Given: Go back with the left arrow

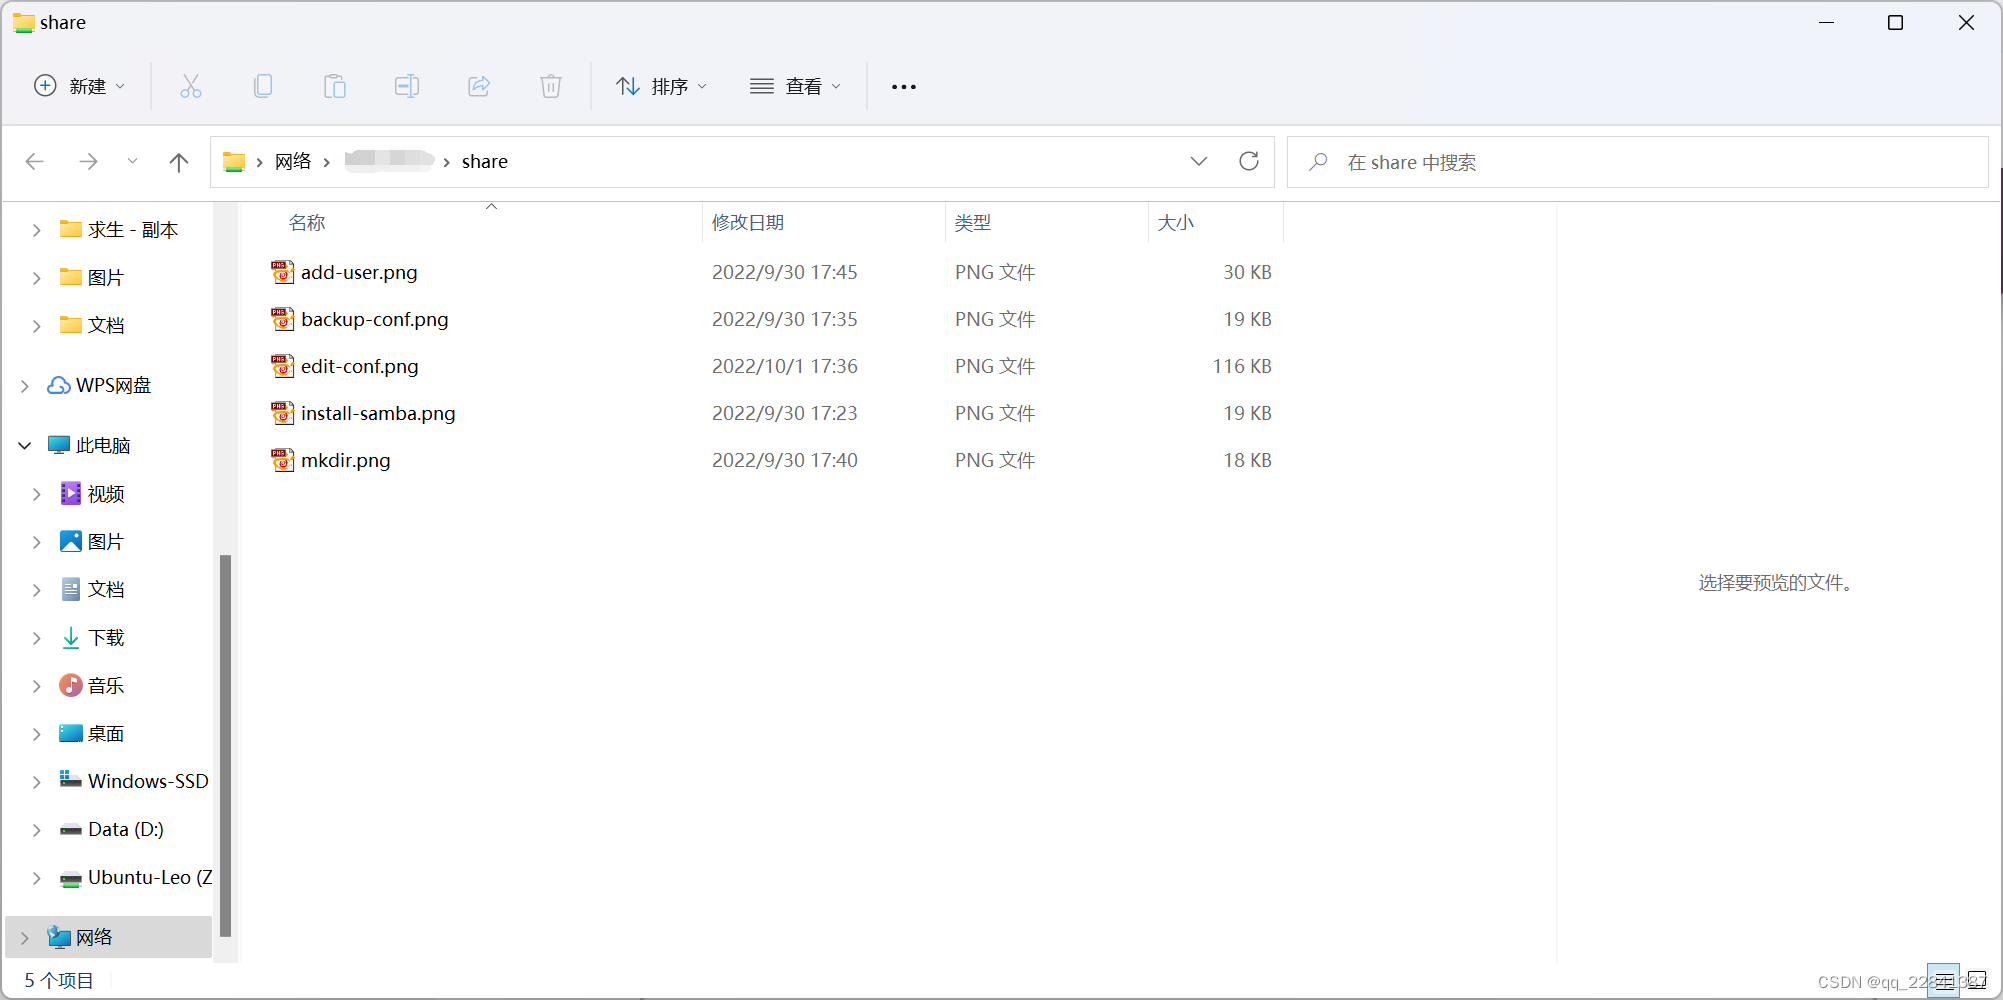Looking at the screenshot, I should pos(35,161).
